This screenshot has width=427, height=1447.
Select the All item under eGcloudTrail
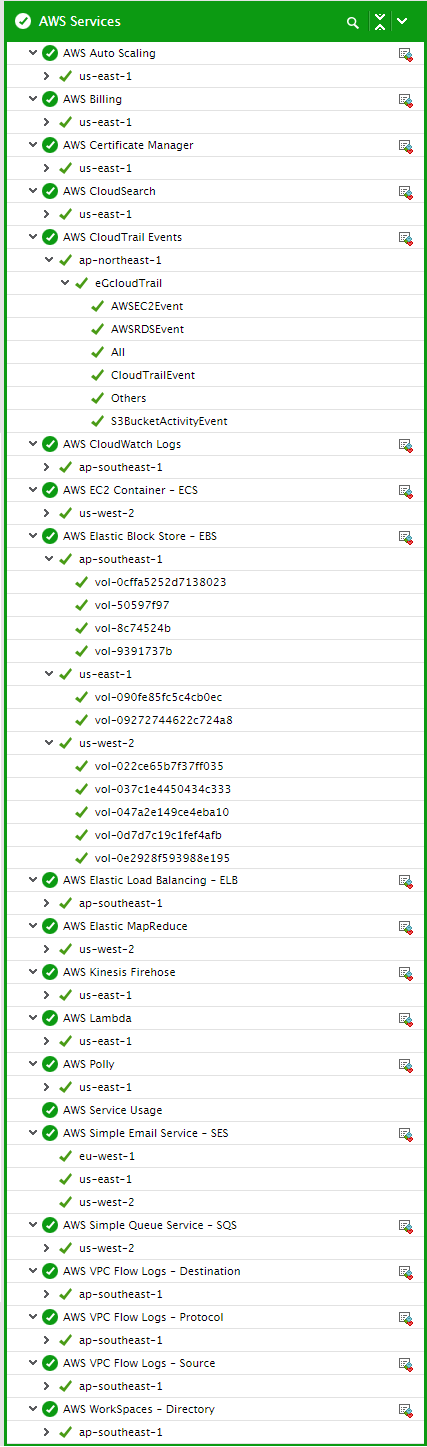pyautogui.click(x=118, y=352)
